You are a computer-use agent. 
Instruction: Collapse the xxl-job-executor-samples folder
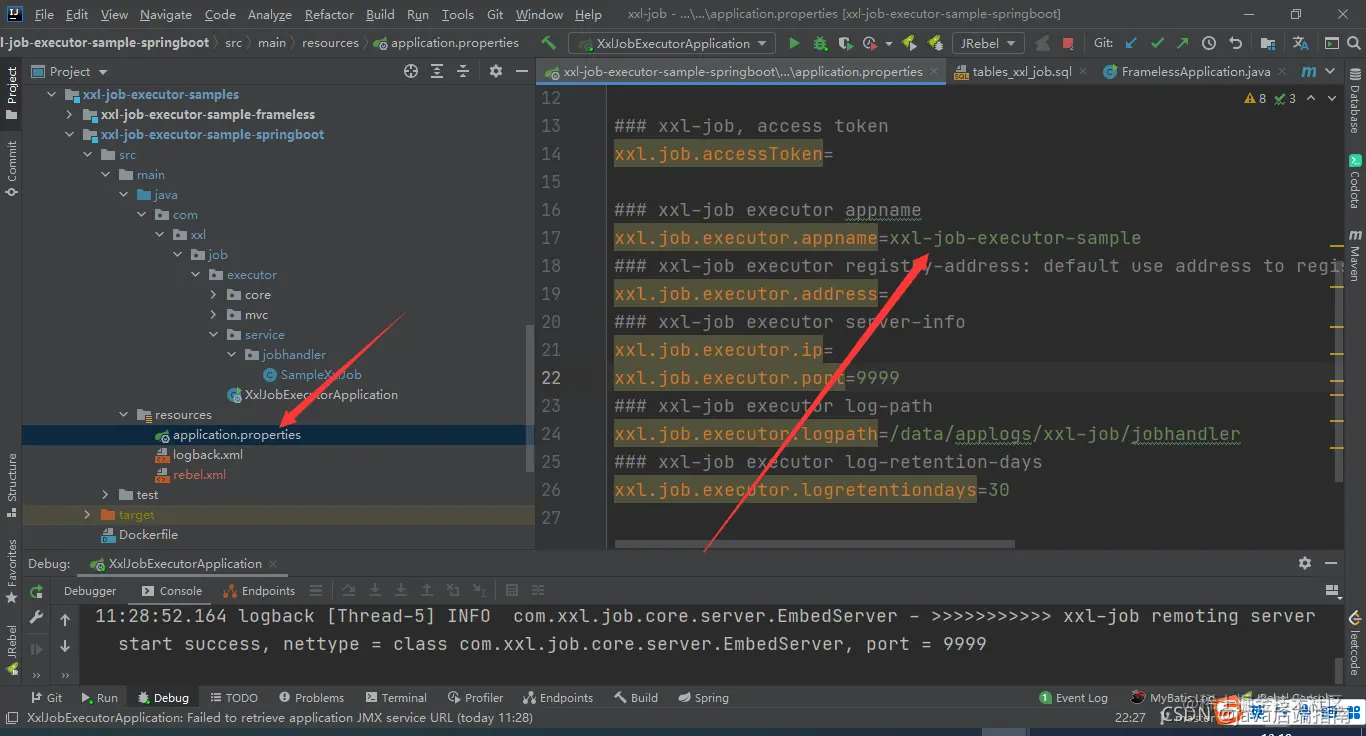coord(52,95)
